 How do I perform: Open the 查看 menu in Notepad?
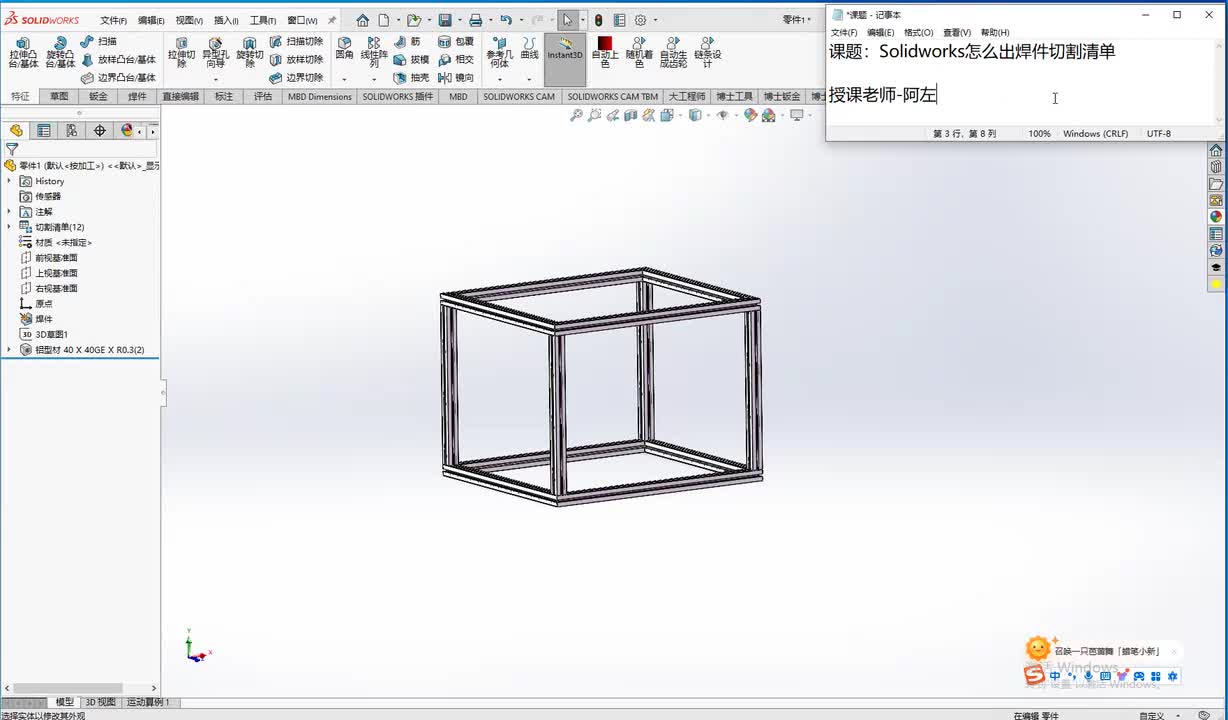[x=957, y=33]
